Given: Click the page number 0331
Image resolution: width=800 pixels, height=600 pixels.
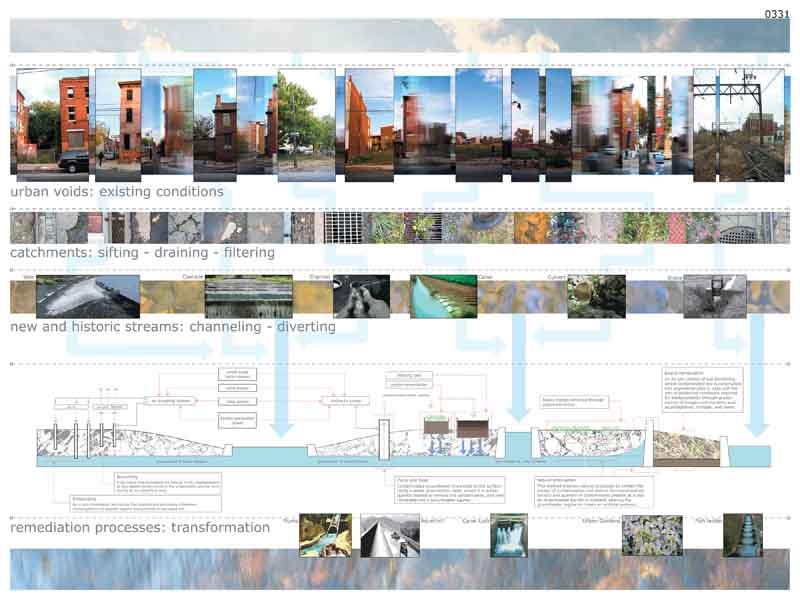Looking at the screenshot, I should tap(777, 12).
